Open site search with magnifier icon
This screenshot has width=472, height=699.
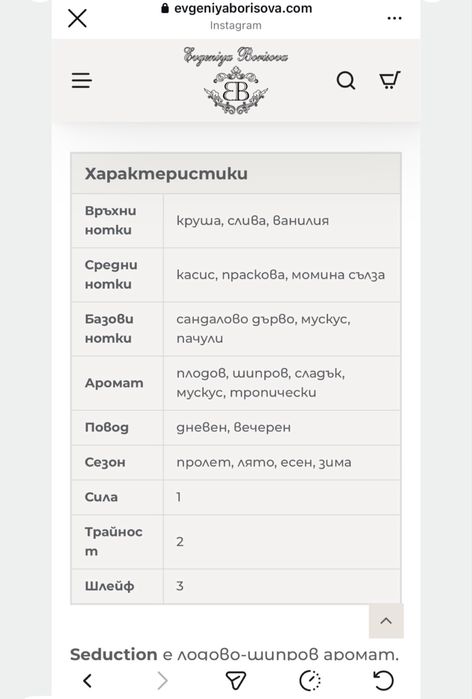click(x=346, y=81)
